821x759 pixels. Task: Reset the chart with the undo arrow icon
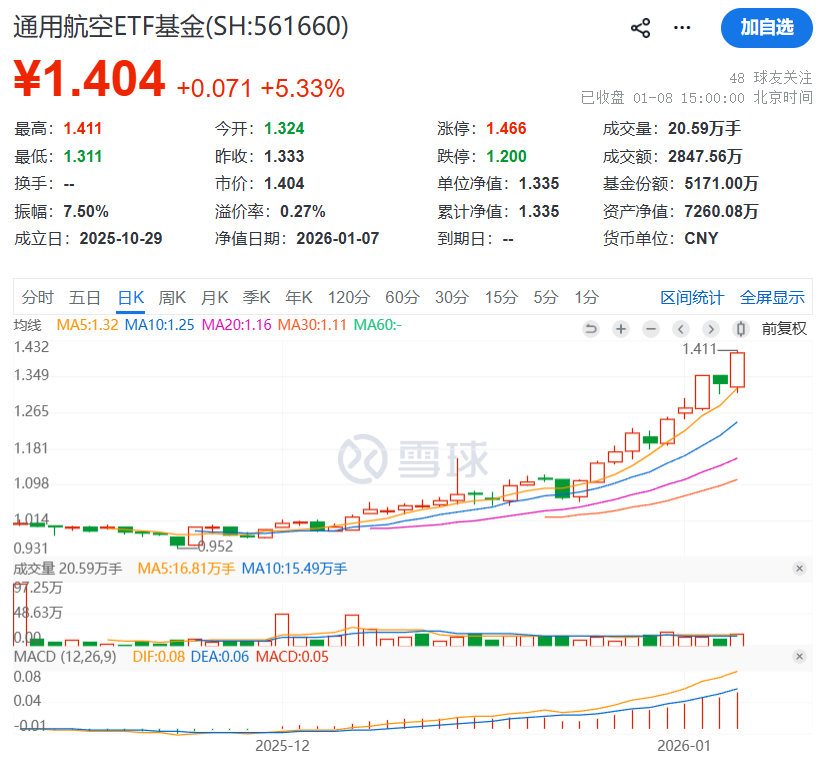591,328
